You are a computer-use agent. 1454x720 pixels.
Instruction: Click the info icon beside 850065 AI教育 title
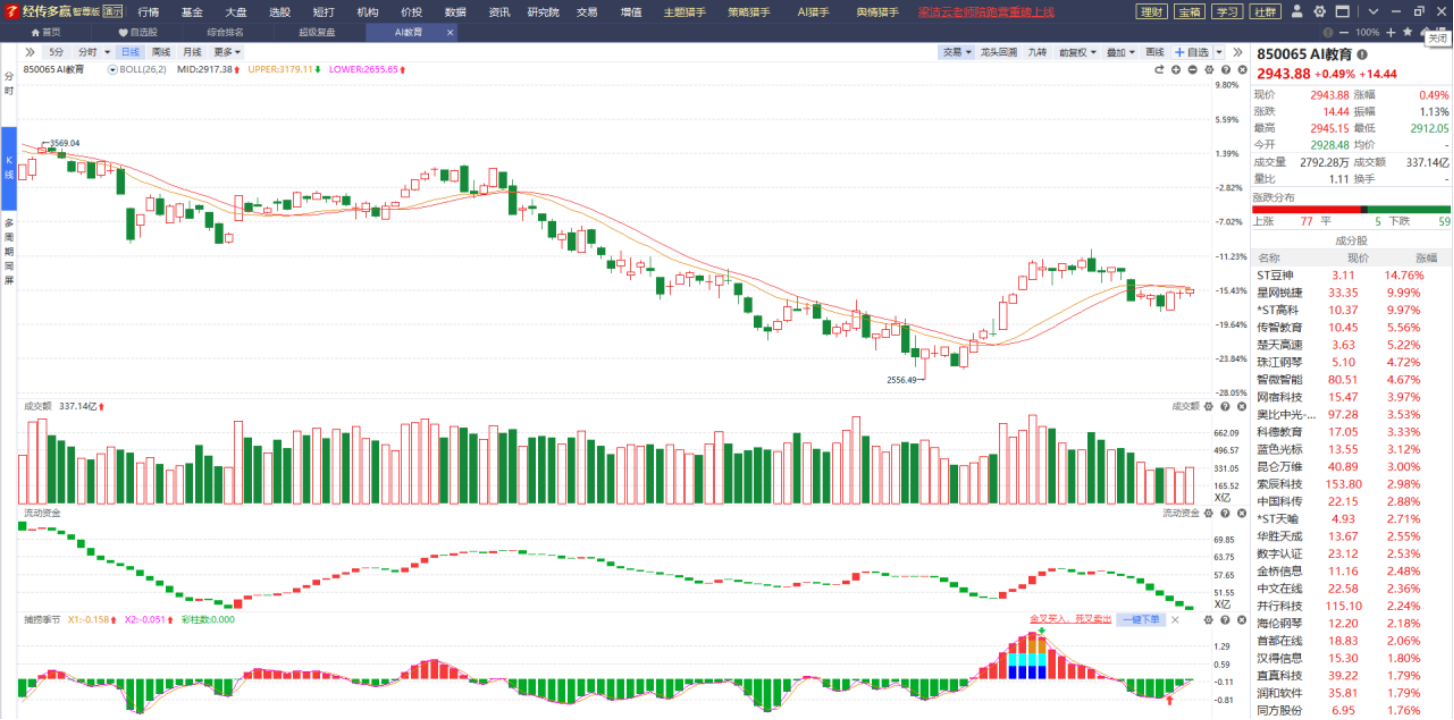[x=1362, y=55]
